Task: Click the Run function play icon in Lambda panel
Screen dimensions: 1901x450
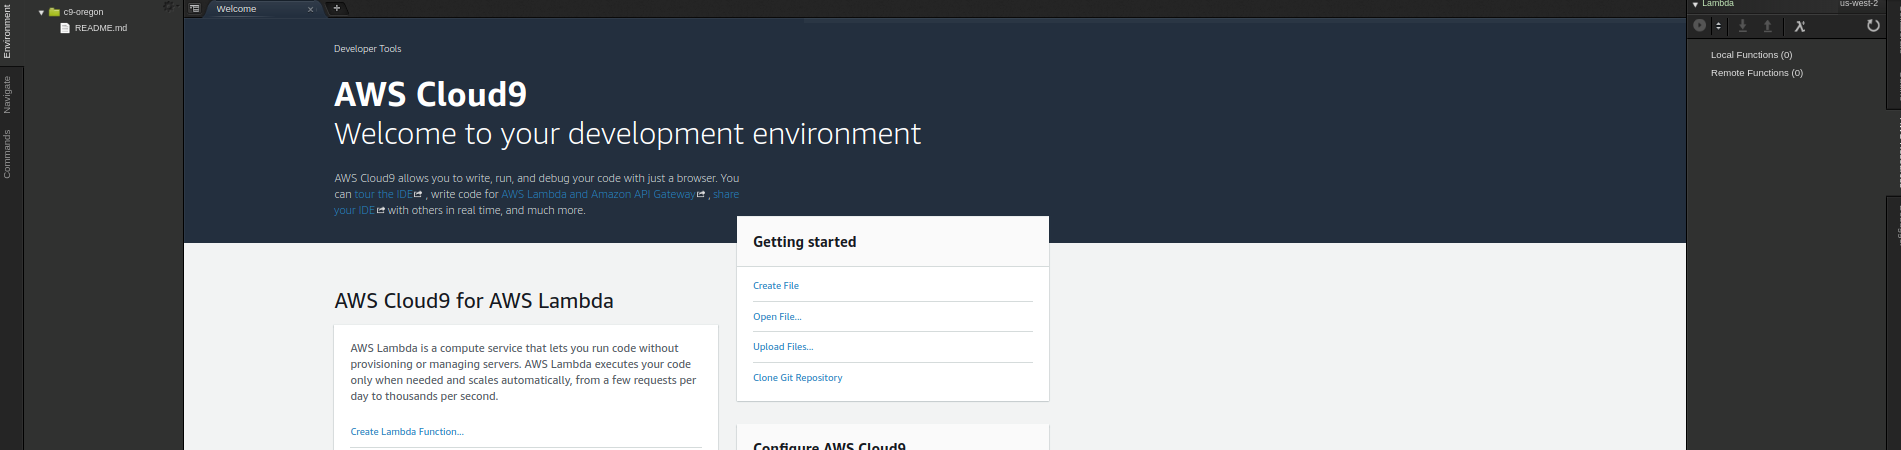Action: pos(1699,26)
